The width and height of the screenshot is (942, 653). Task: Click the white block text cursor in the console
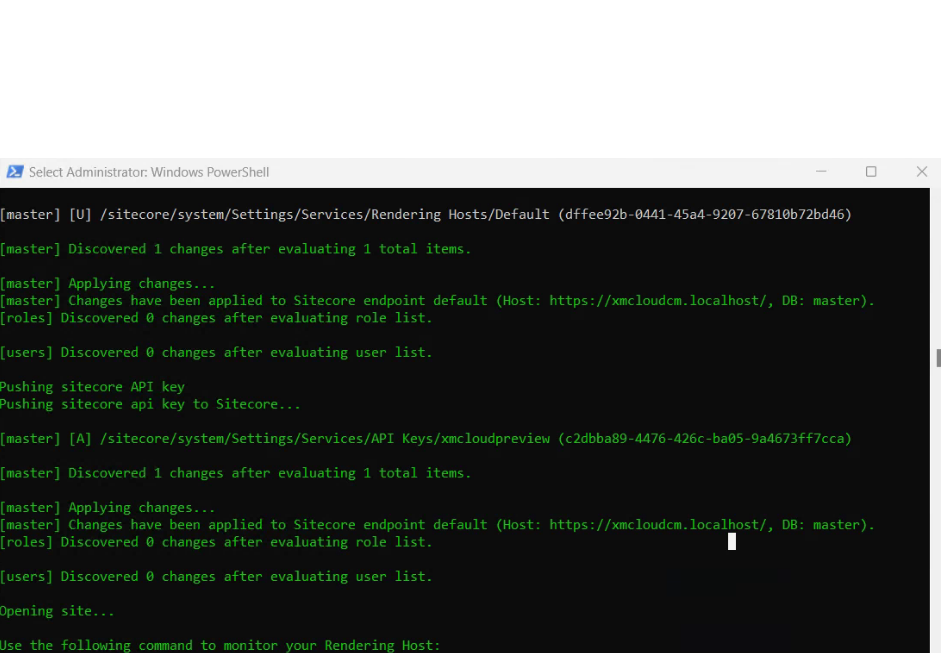732,541
